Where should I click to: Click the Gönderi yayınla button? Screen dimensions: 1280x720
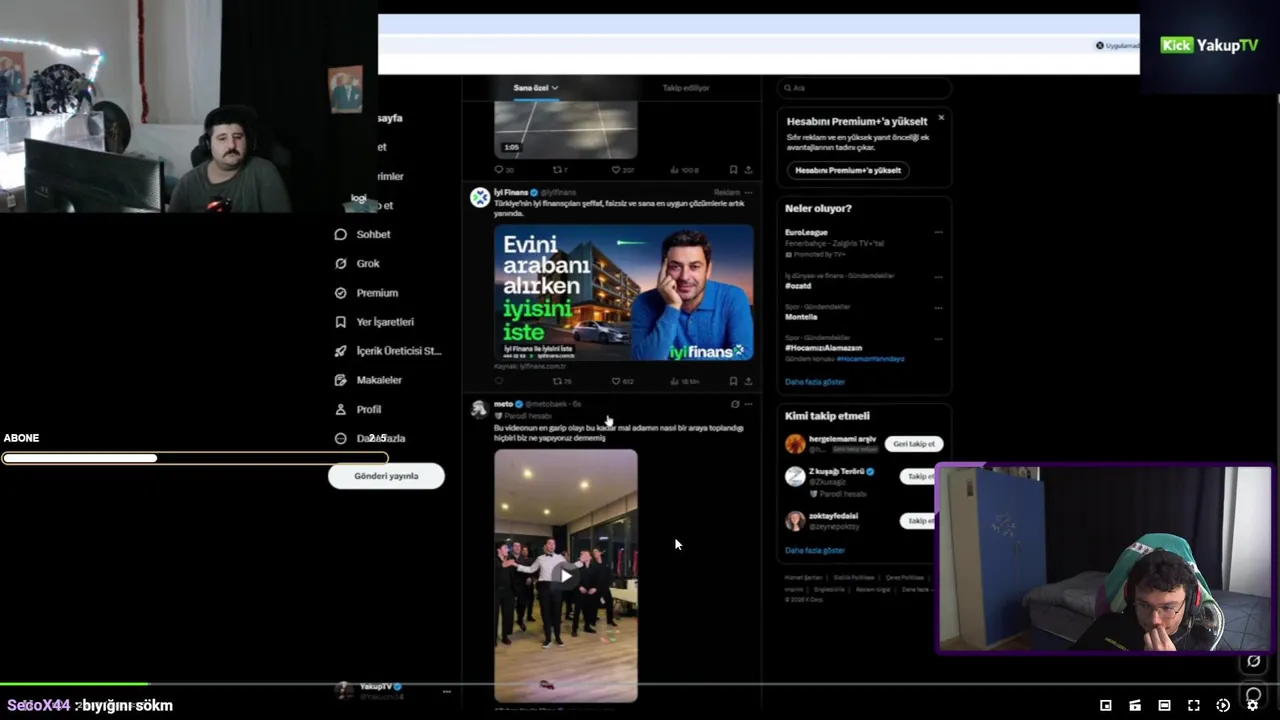(386, 476)
